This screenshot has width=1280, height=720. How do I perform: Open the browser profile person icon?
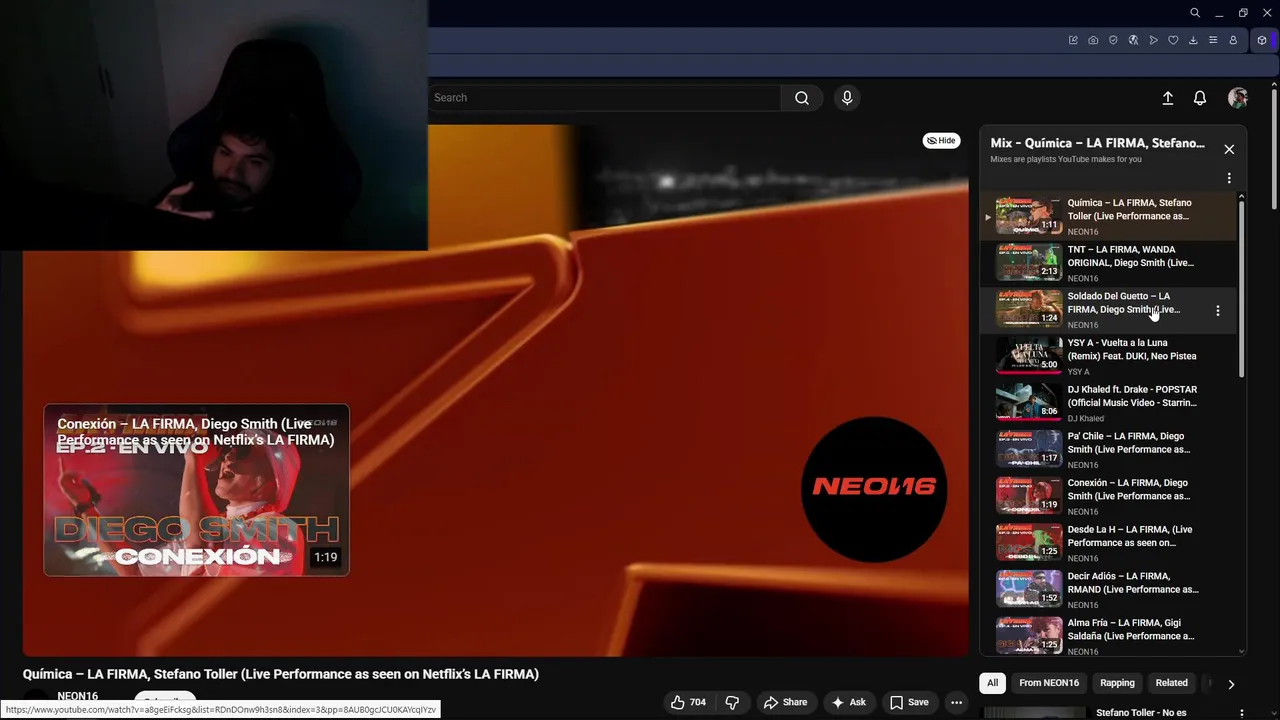click(1233, 40)
